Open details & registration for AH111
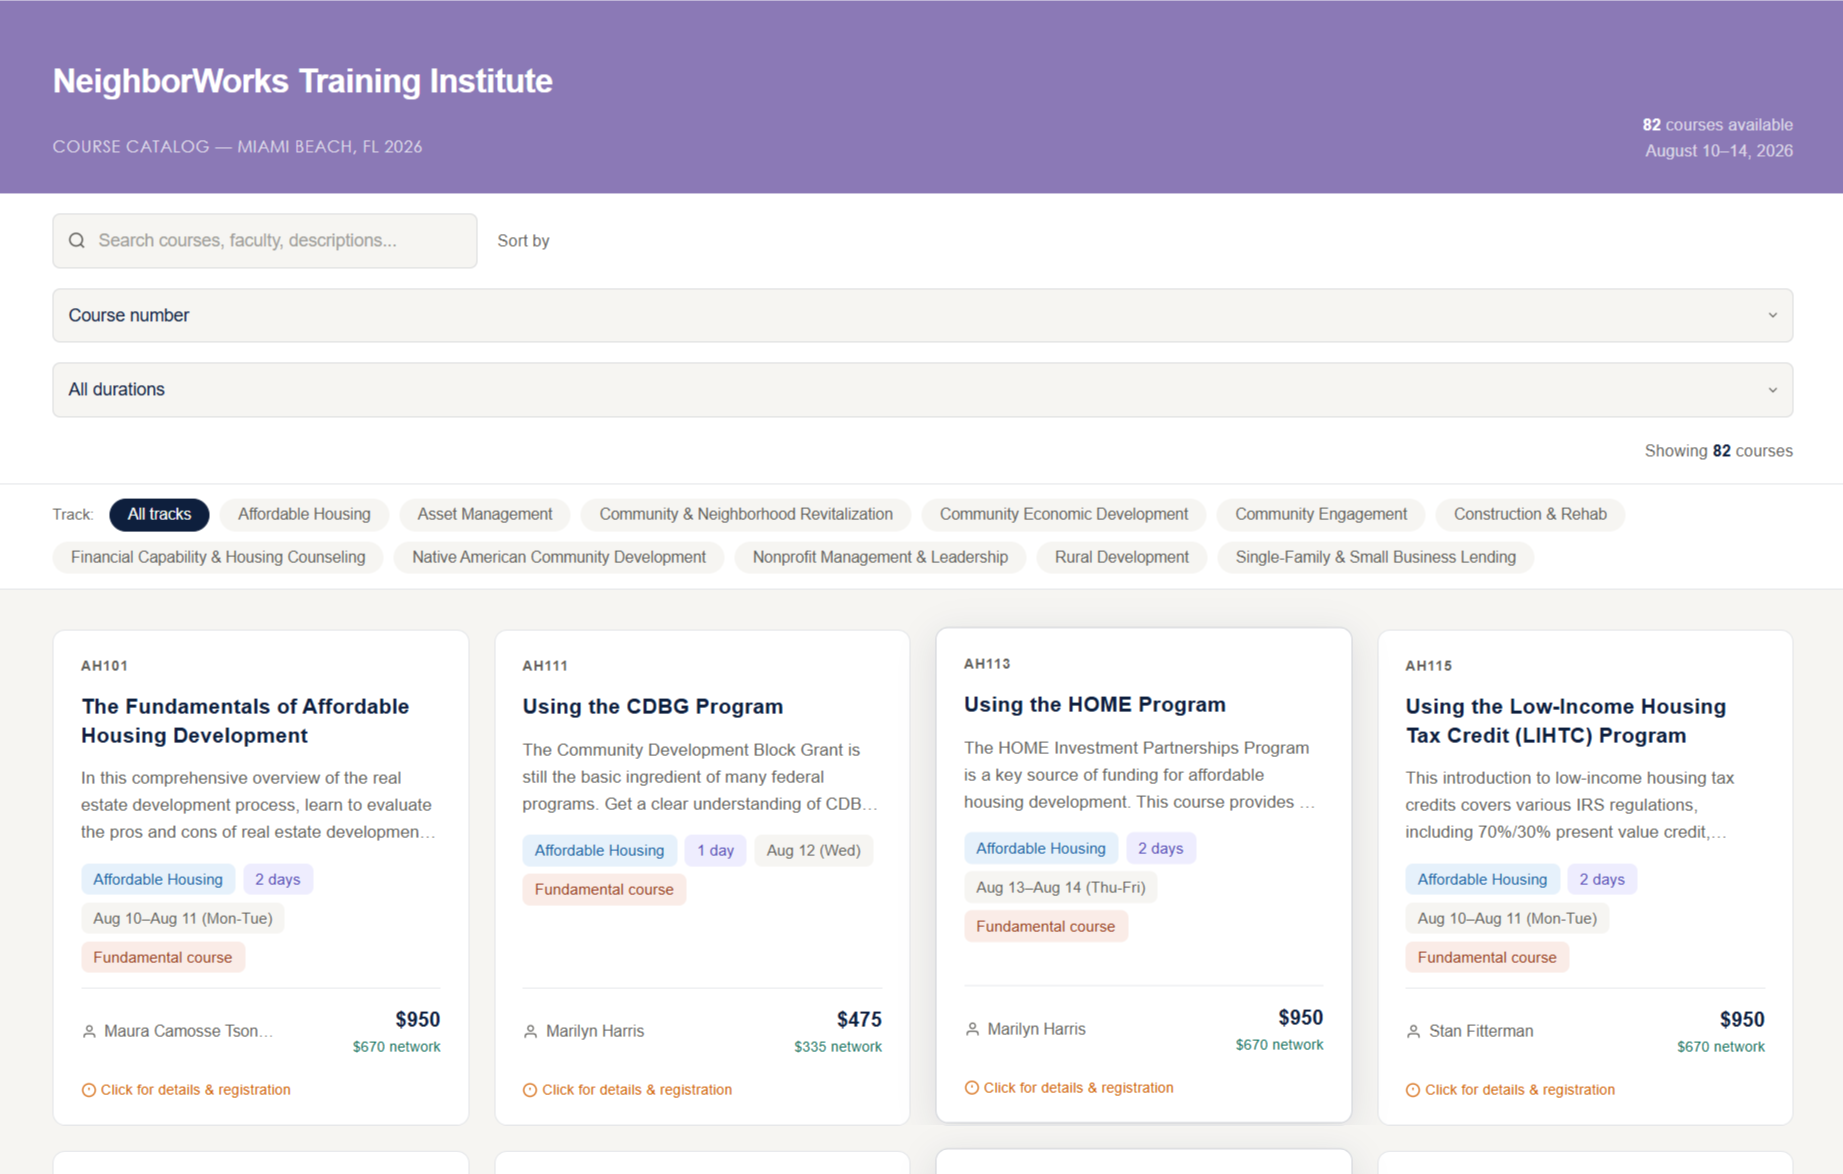 click(627, 1090)
